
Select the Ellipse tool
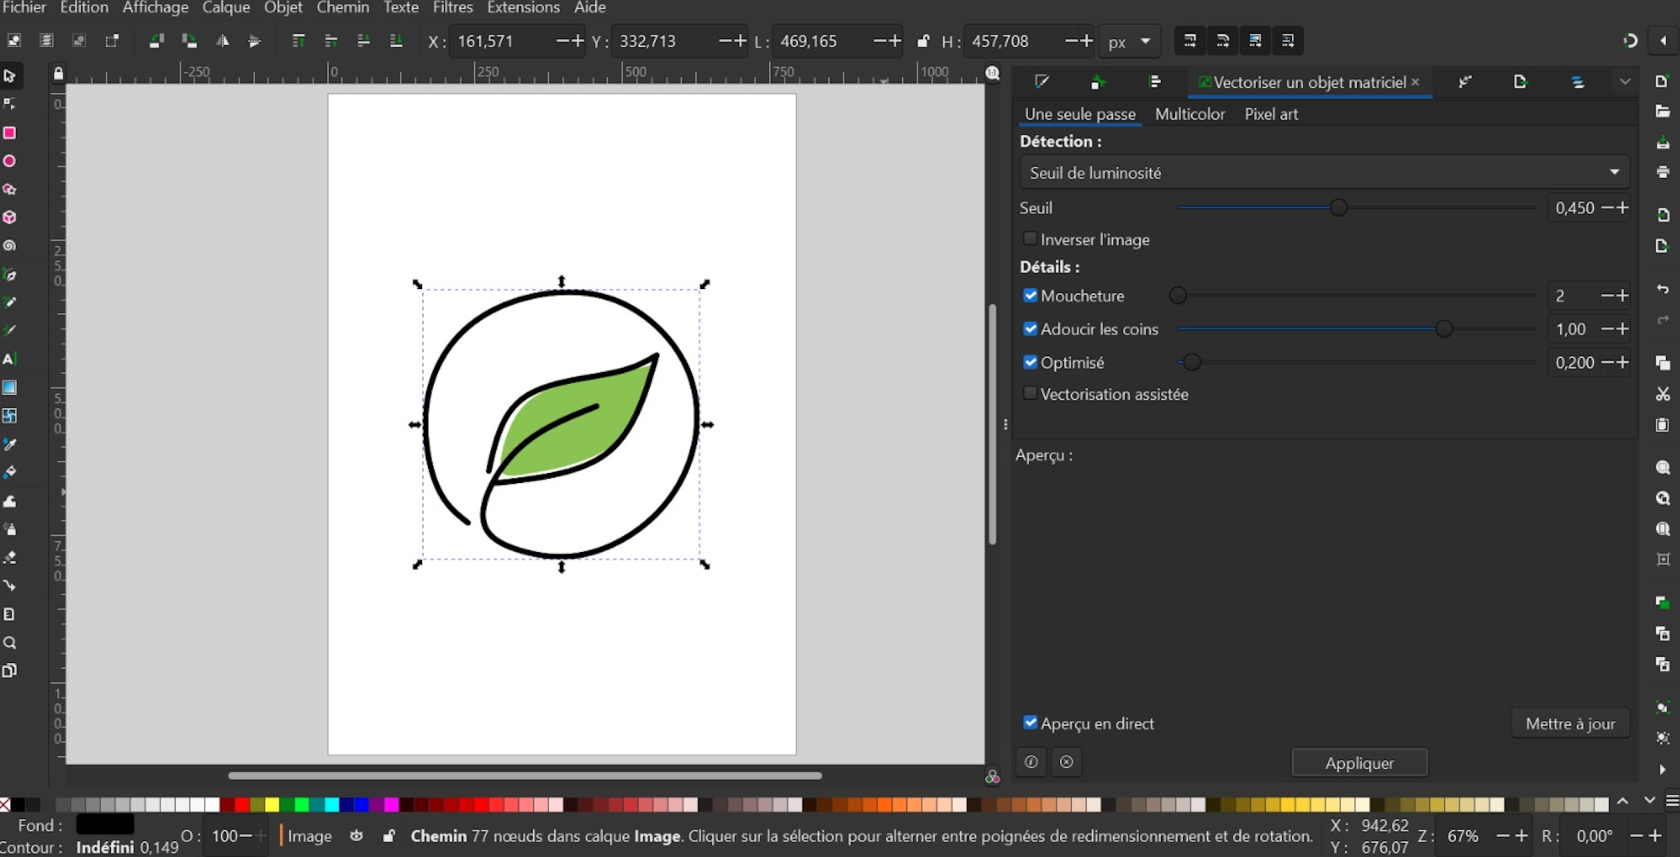pyautogui.click(x=10, y=161)
